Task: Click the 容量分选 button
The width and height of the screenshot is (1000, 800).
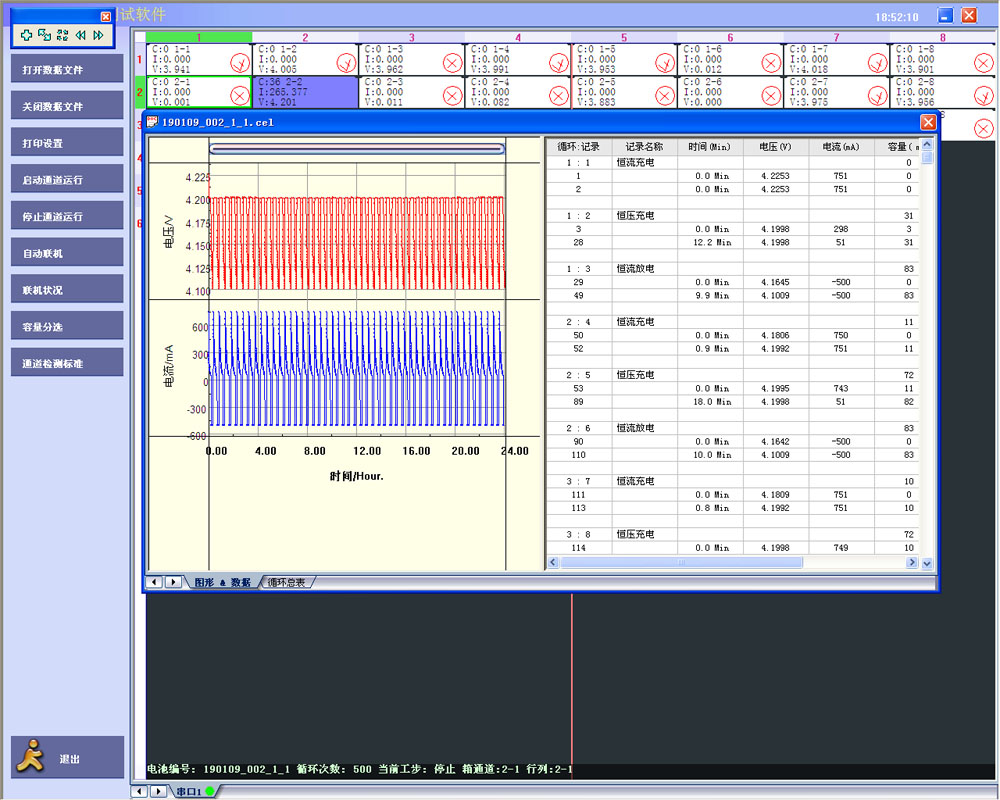Action: [67, 327]
